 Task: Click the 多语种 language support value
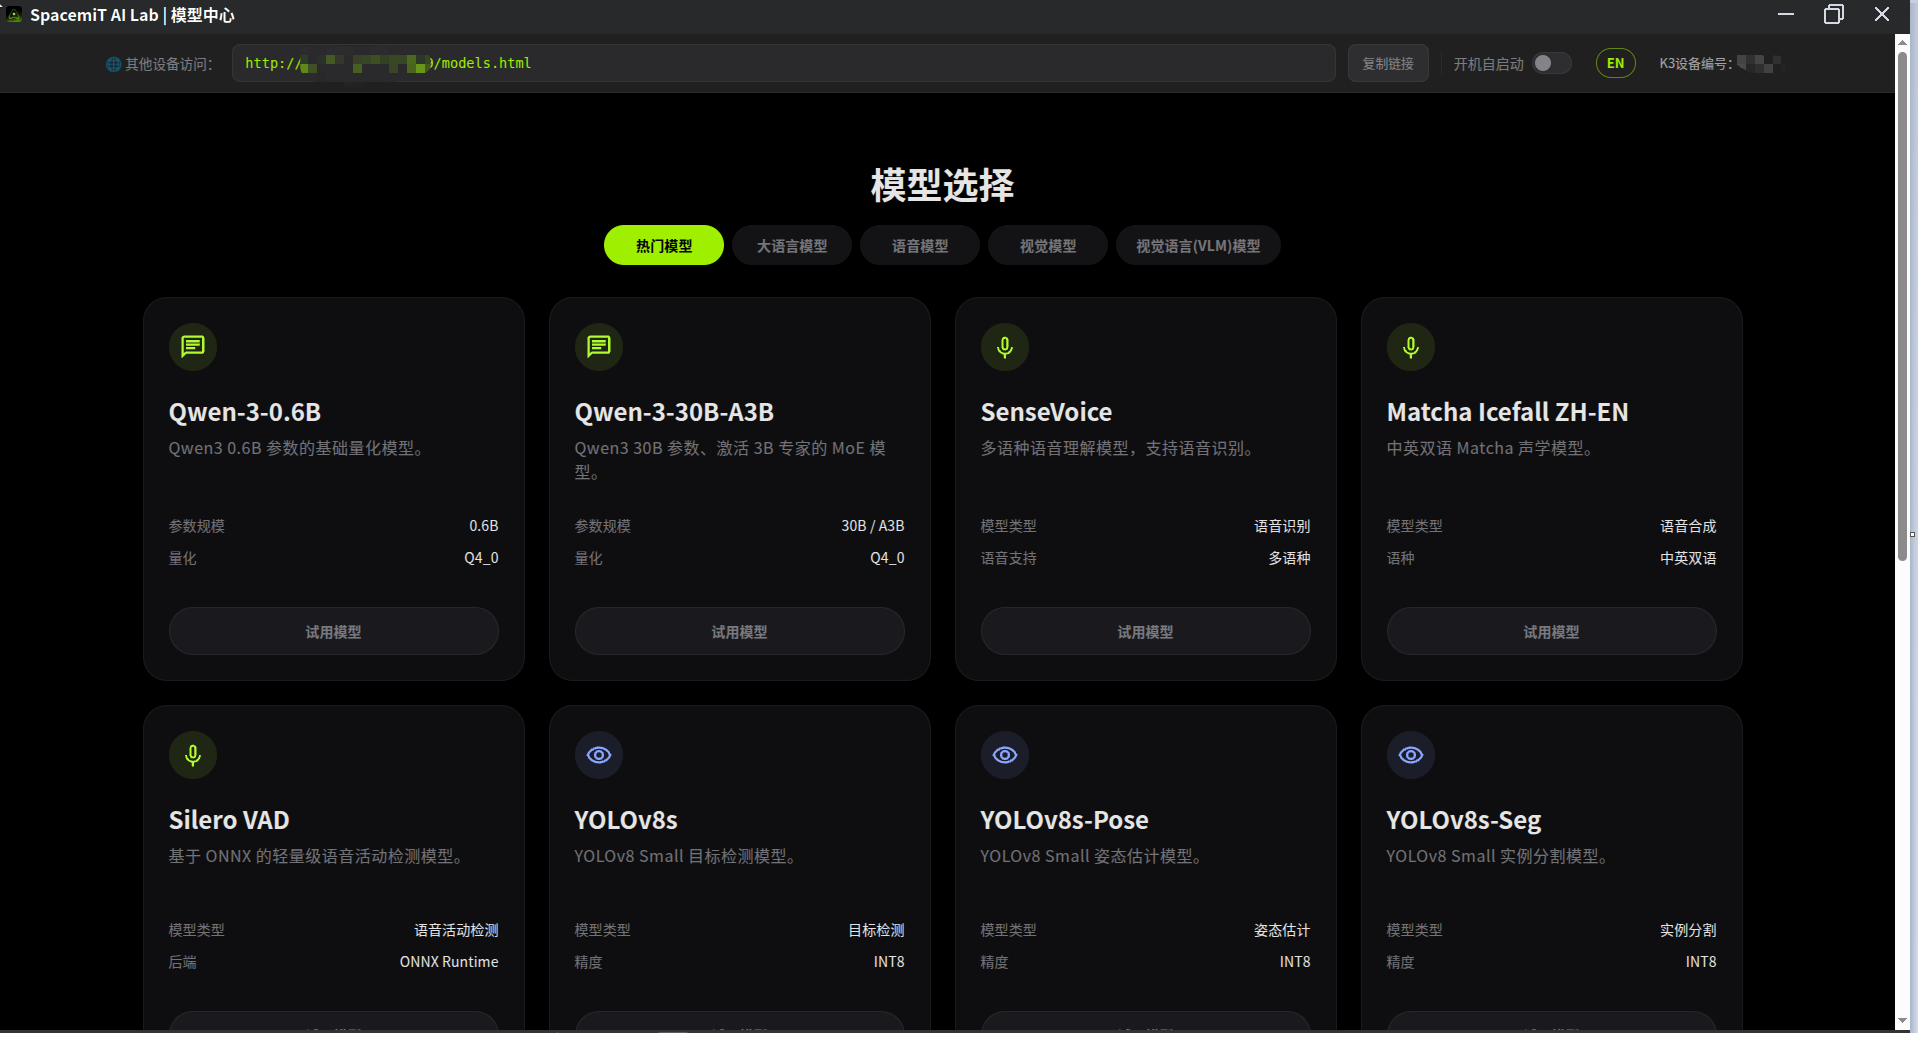click(1289, 558)
